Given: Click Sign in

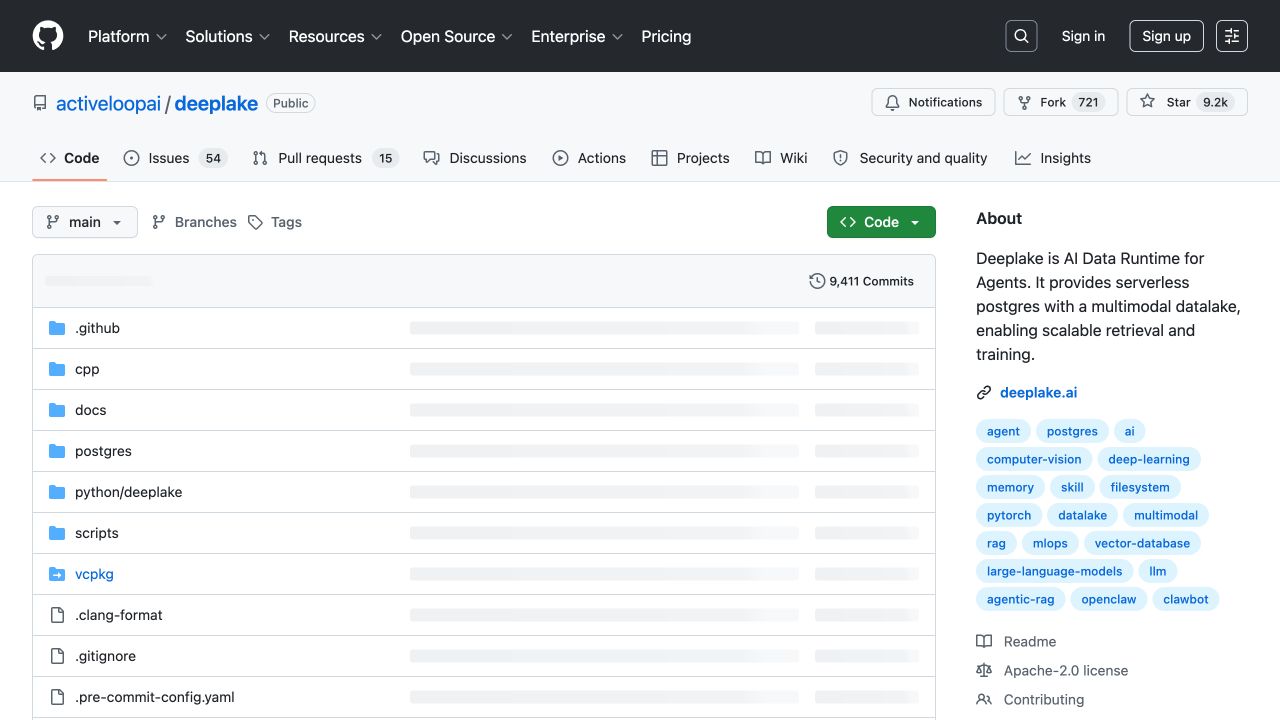Looking at the screenshot, I should tap(1083, 36).
